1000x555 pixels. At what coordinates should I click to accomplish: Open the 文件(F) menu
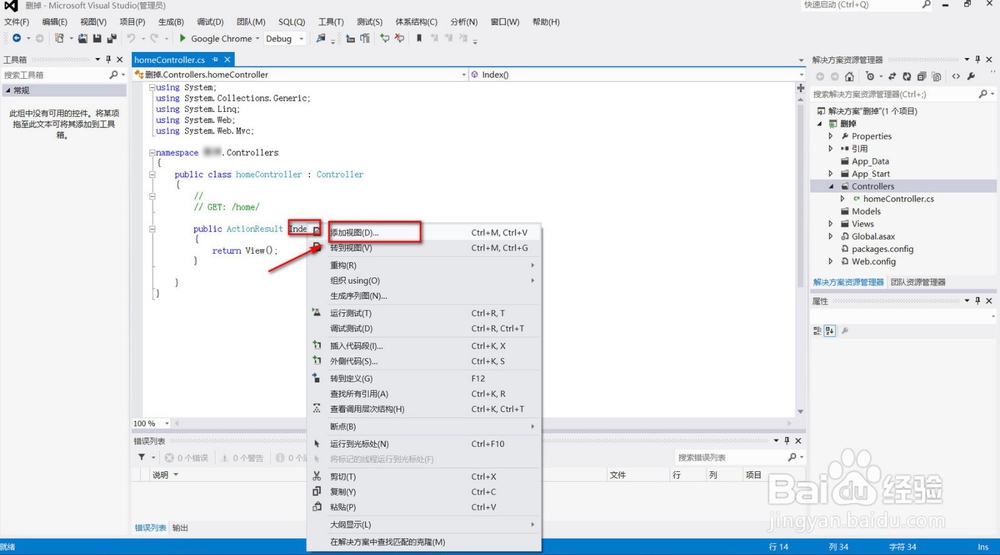click(17, 22)
